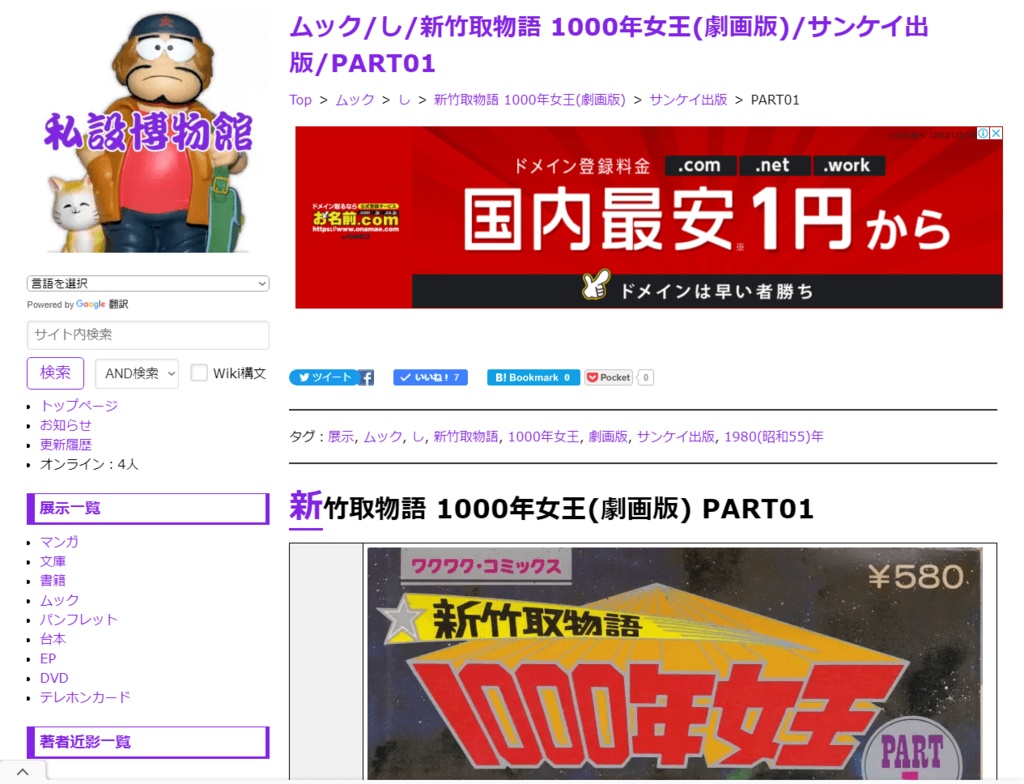Visit the 更新履歴 update history page

click(65, 443)
